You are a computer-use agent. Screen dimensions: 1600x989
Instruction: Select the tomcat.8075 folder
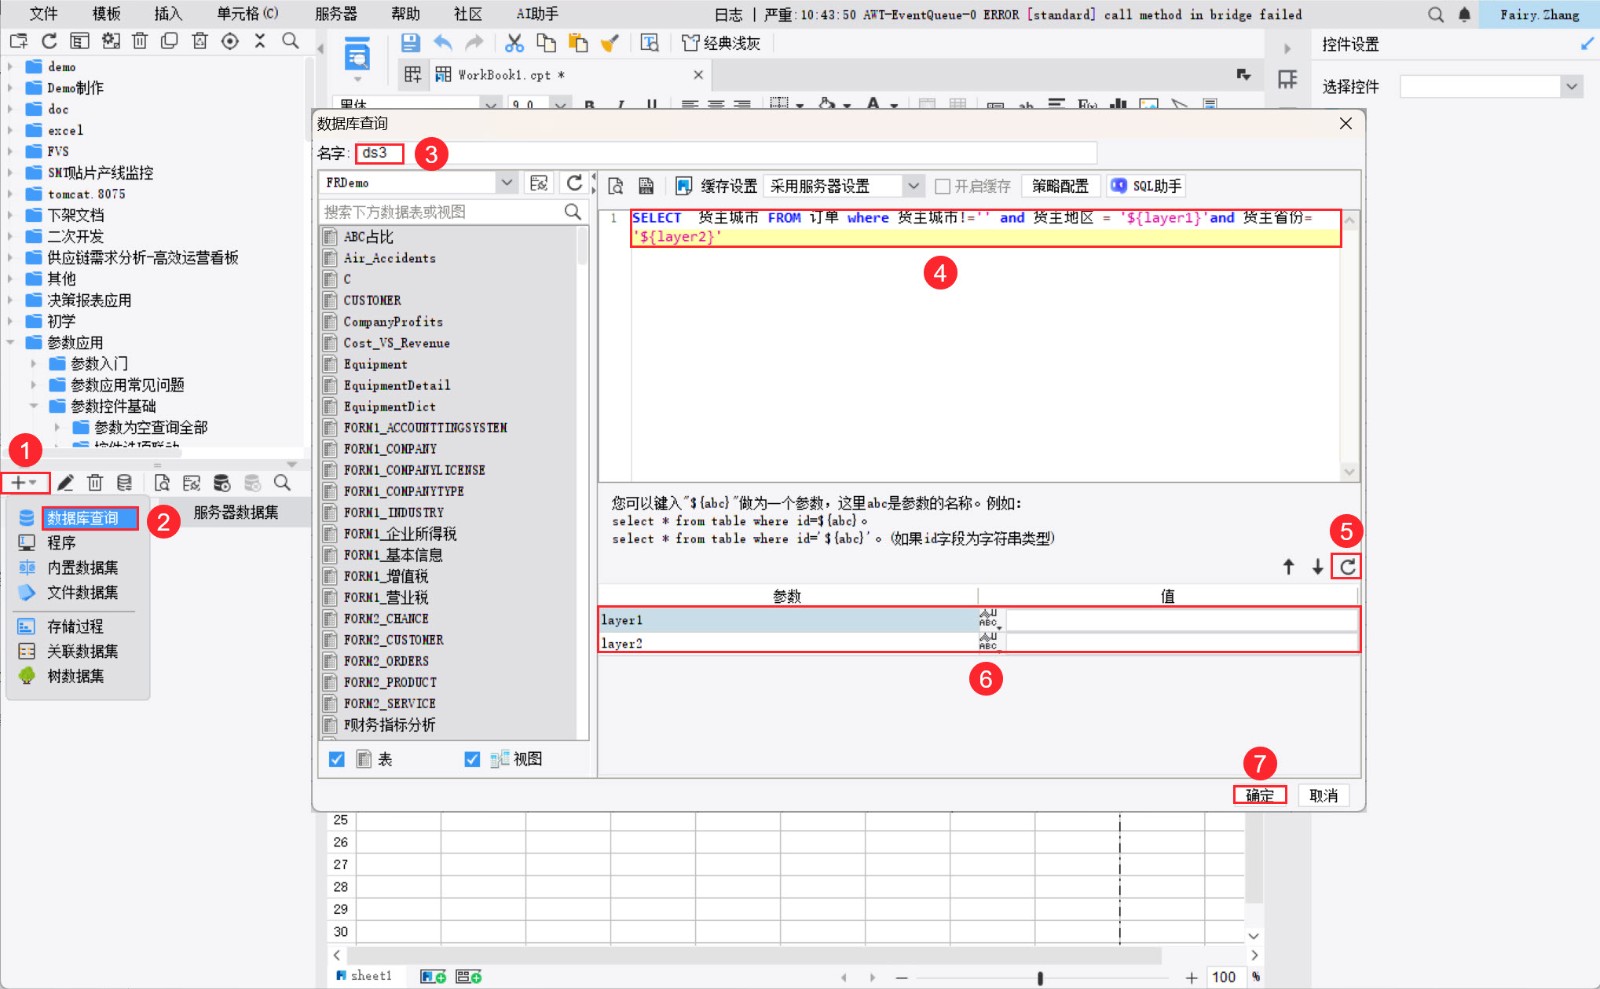(x=86, y=194)
